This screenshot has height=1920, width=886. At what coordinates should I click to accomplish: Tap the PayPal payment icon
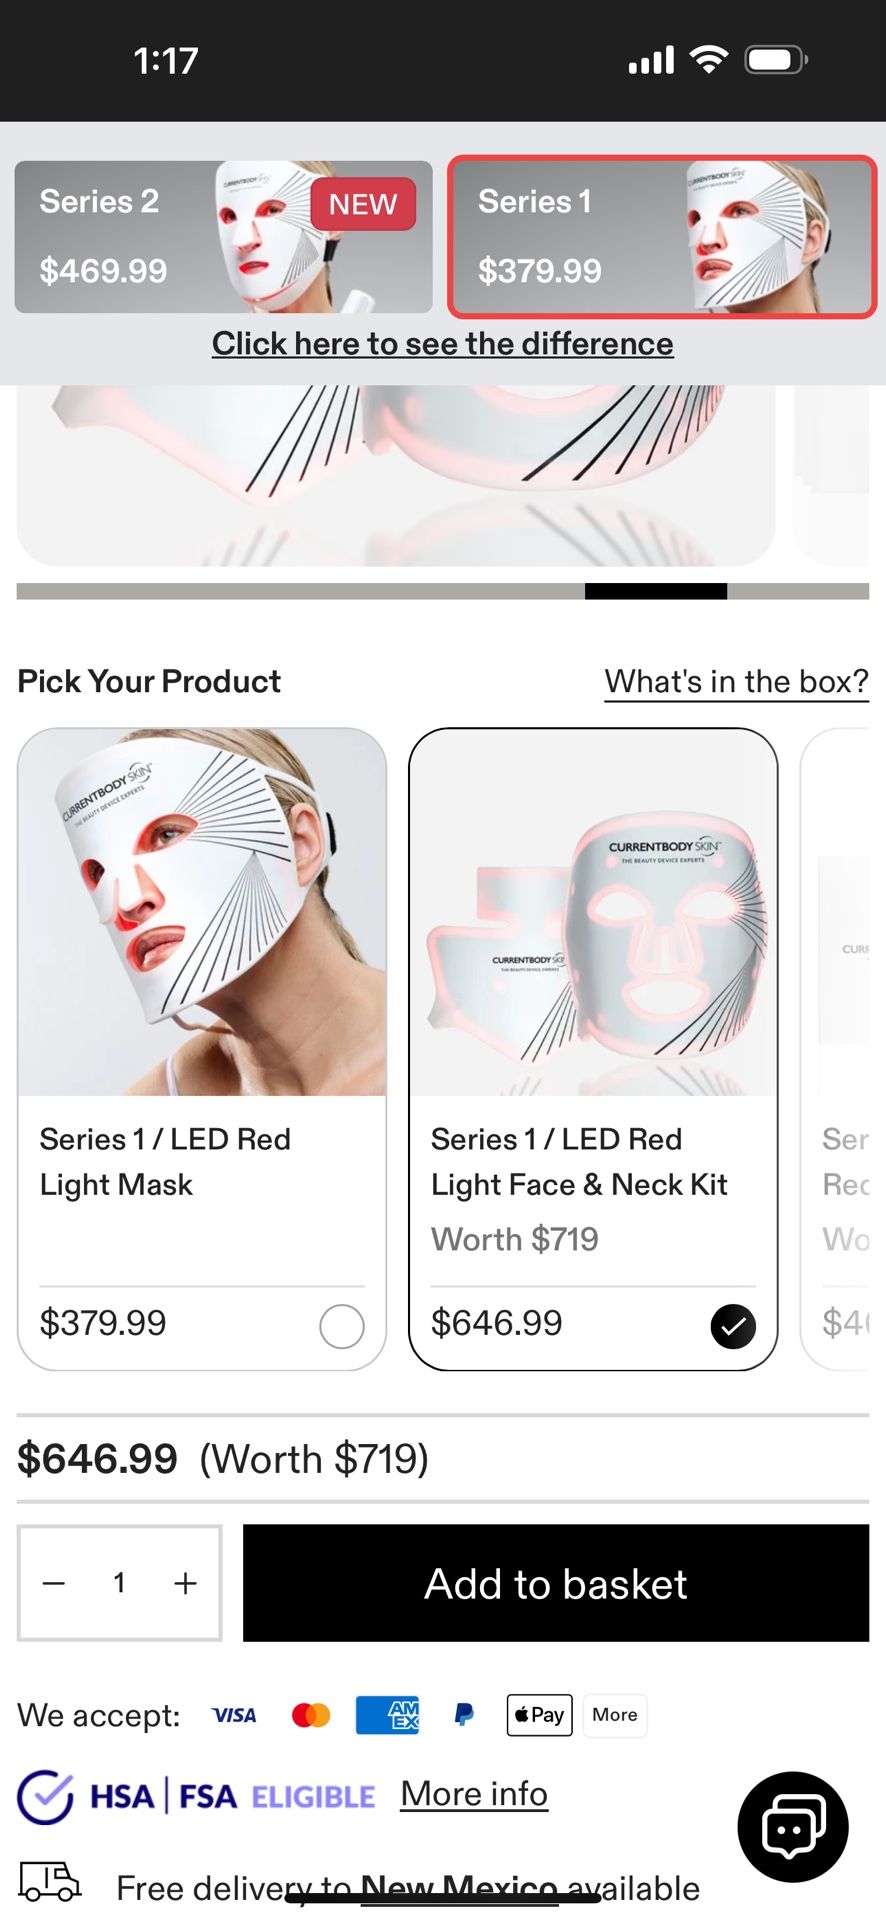464,1715
